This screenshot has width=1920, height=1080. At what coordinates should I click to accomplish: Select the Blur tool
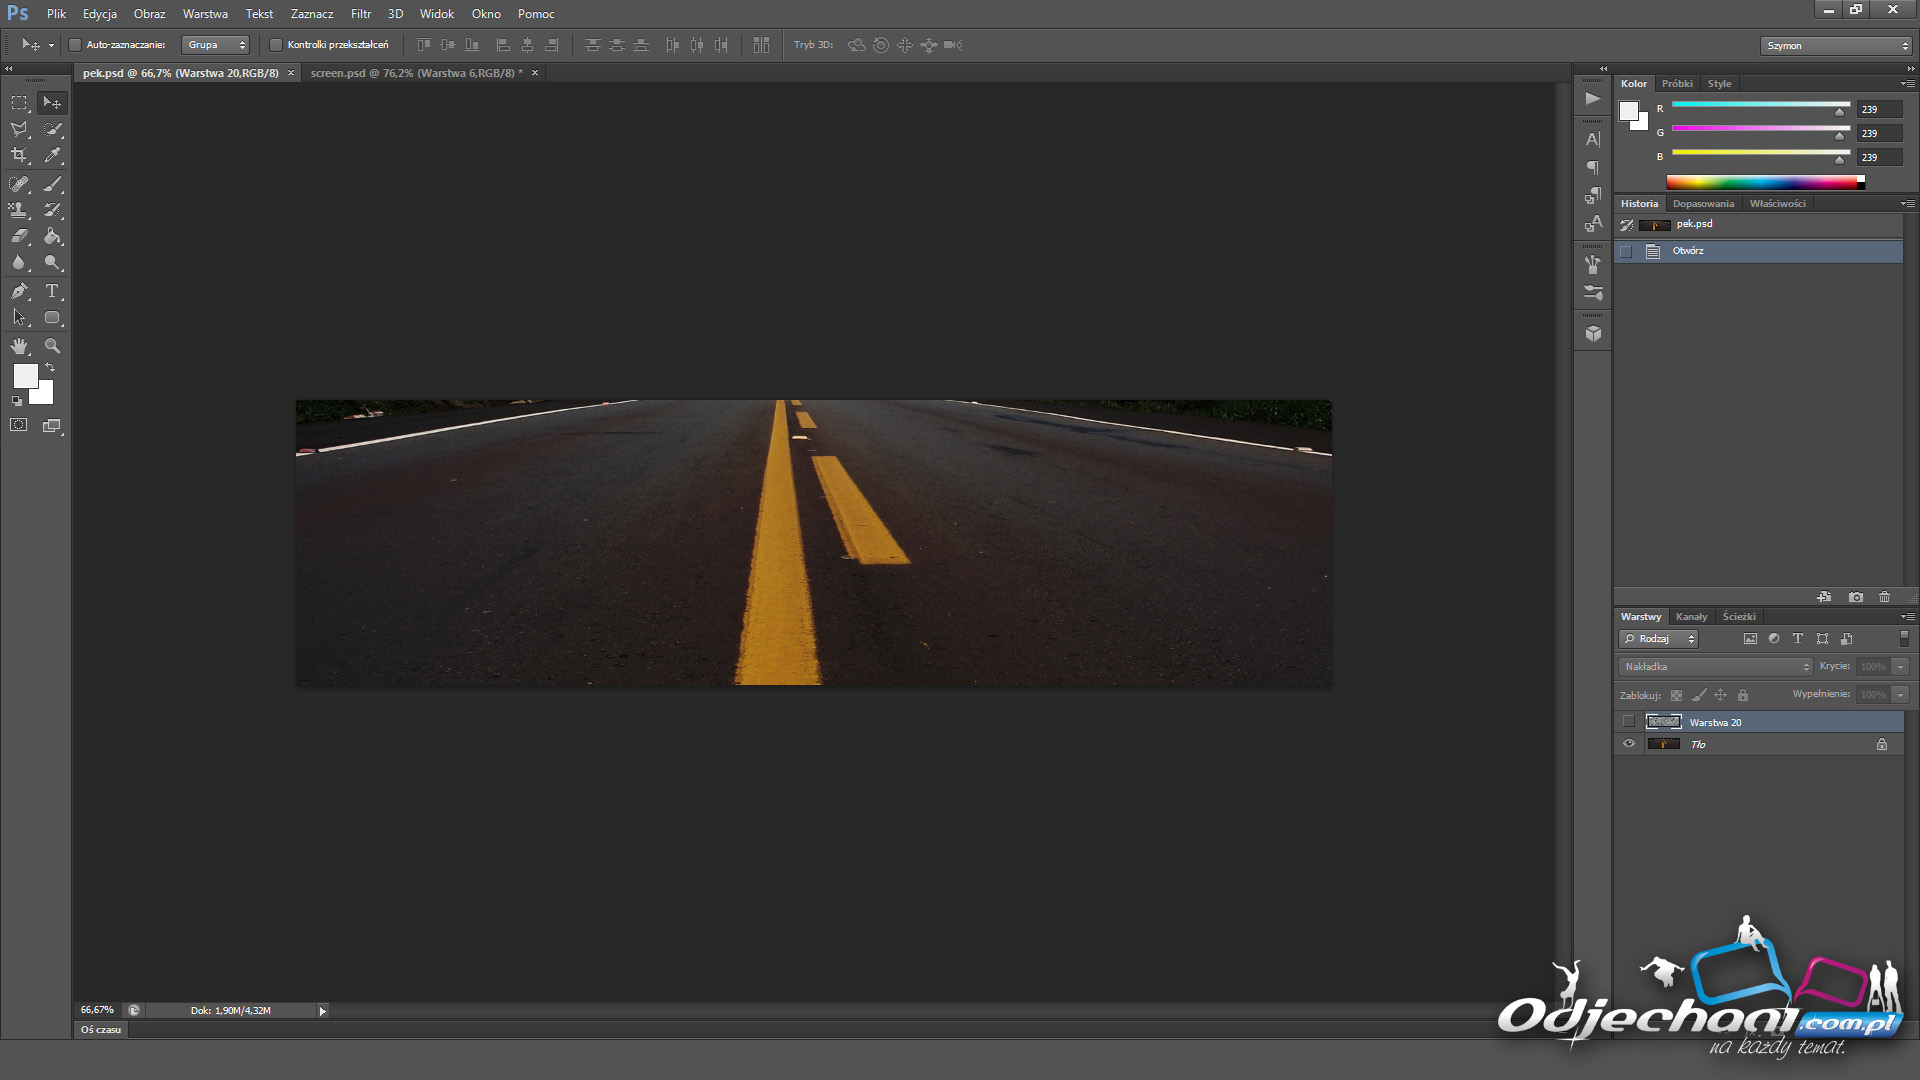click(x=19, y=262)
